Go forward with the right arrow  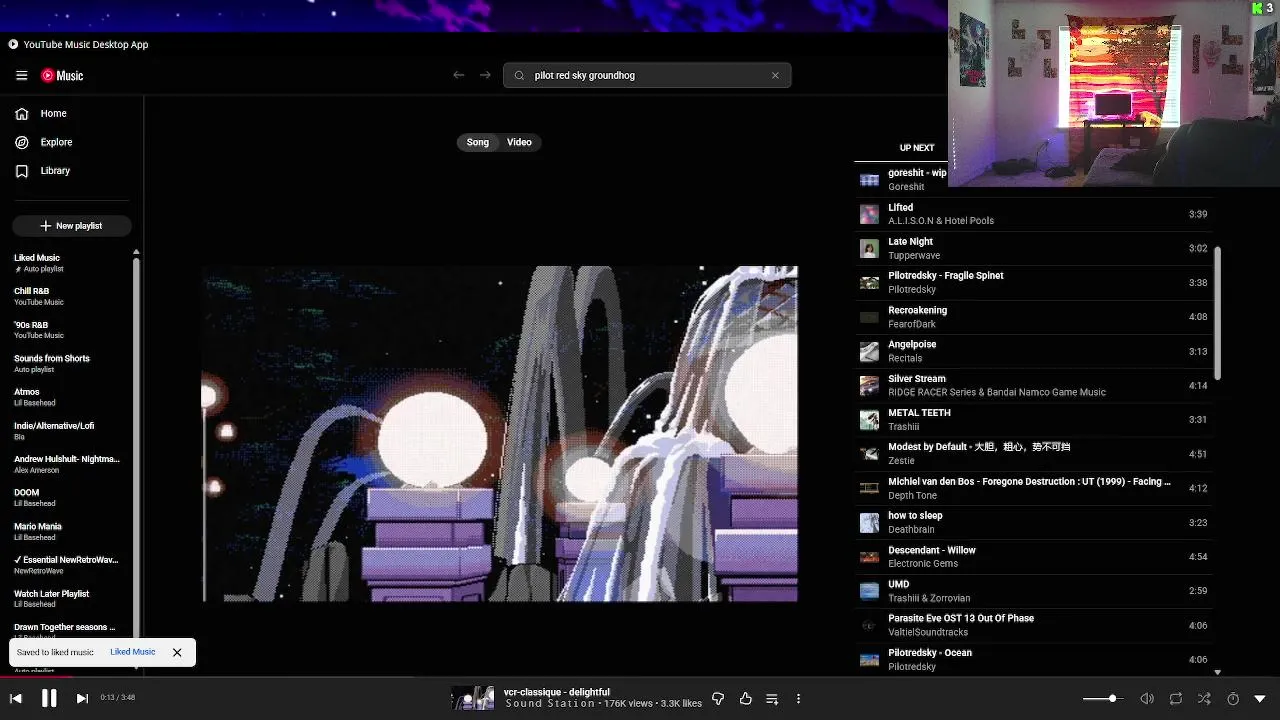pyautogui.click(x=485, y=75)
